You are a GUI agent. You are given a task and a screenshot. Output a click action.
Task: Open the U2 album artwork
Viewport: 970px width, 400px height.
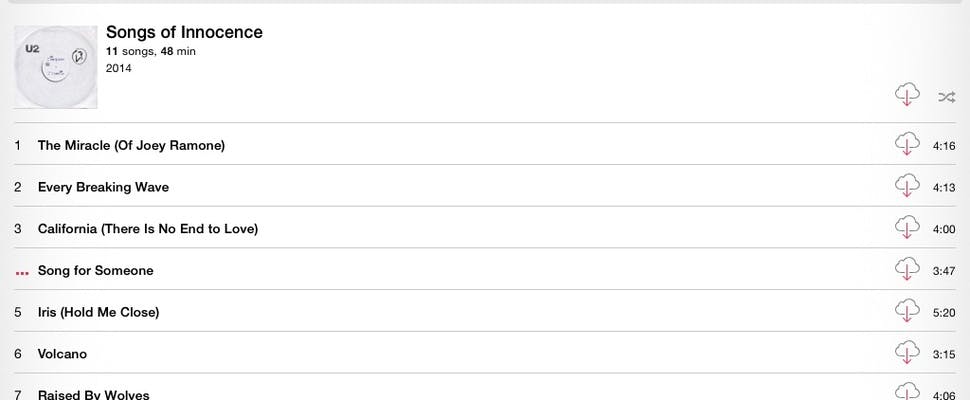click(x=56, y=66)
